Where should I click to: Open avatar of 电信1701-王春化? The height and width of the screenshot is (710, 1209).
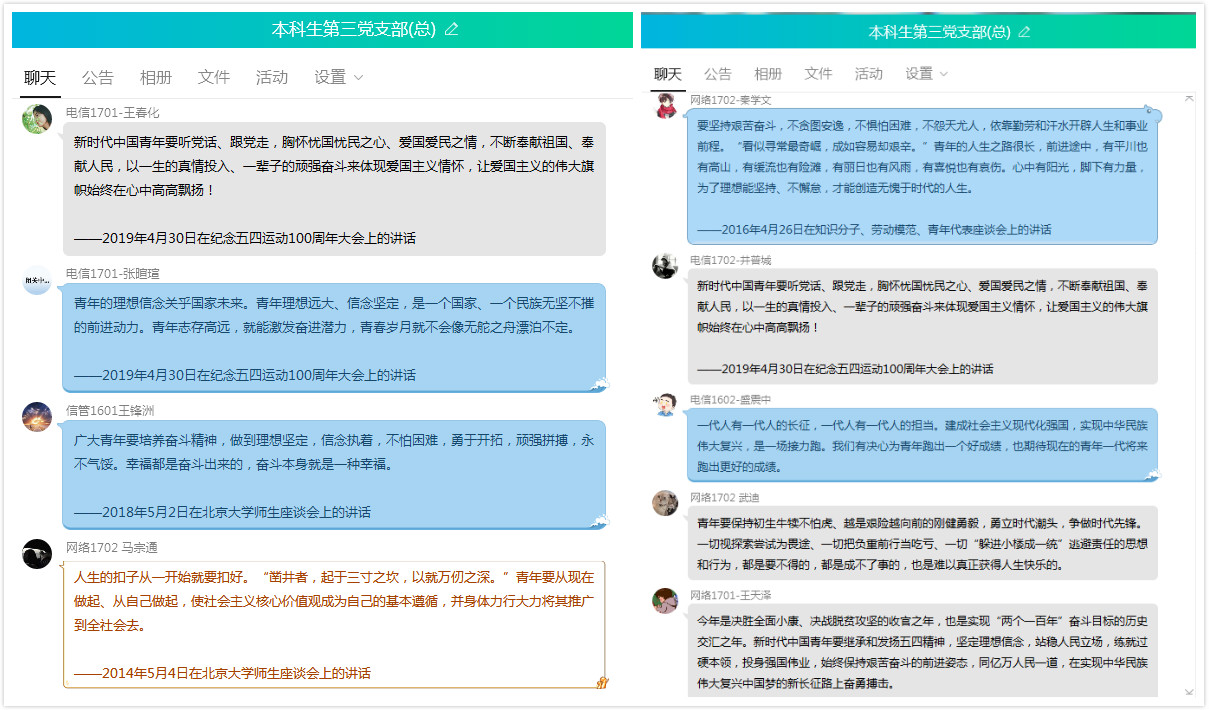pyautogui.click(x=37, y=119)
